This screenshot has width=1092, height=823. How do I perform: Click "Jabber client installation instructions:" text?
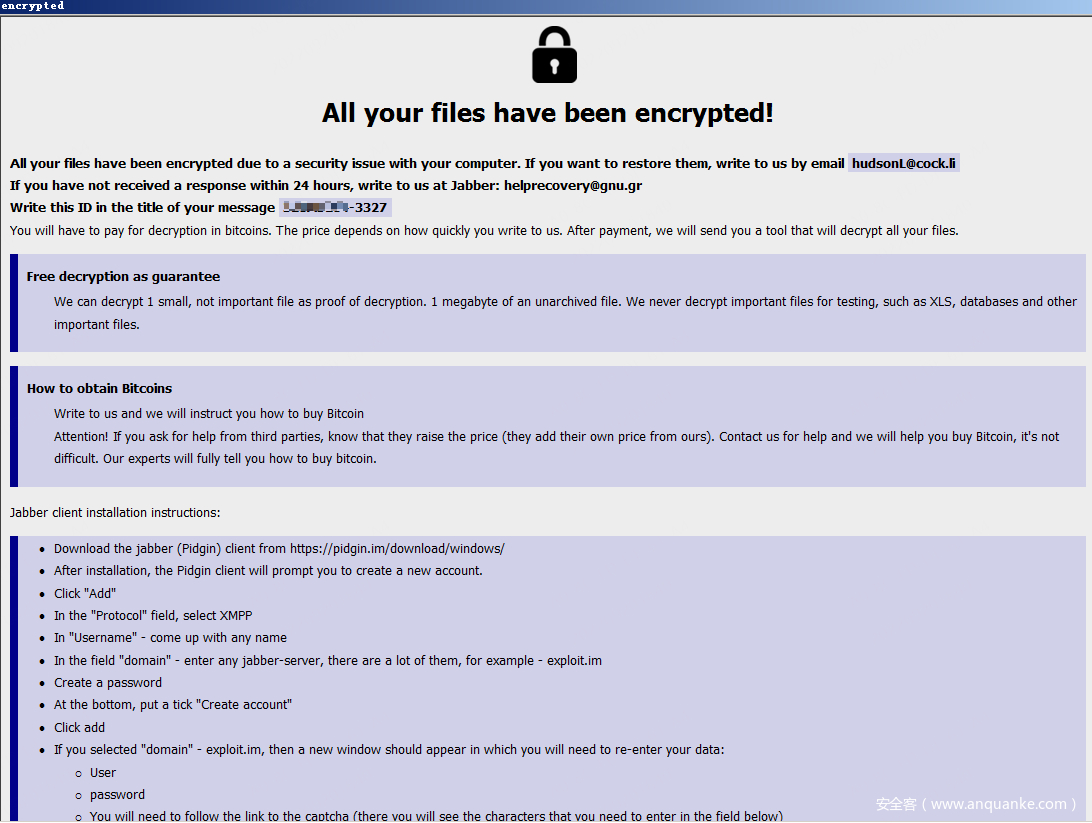pos(115,513)
